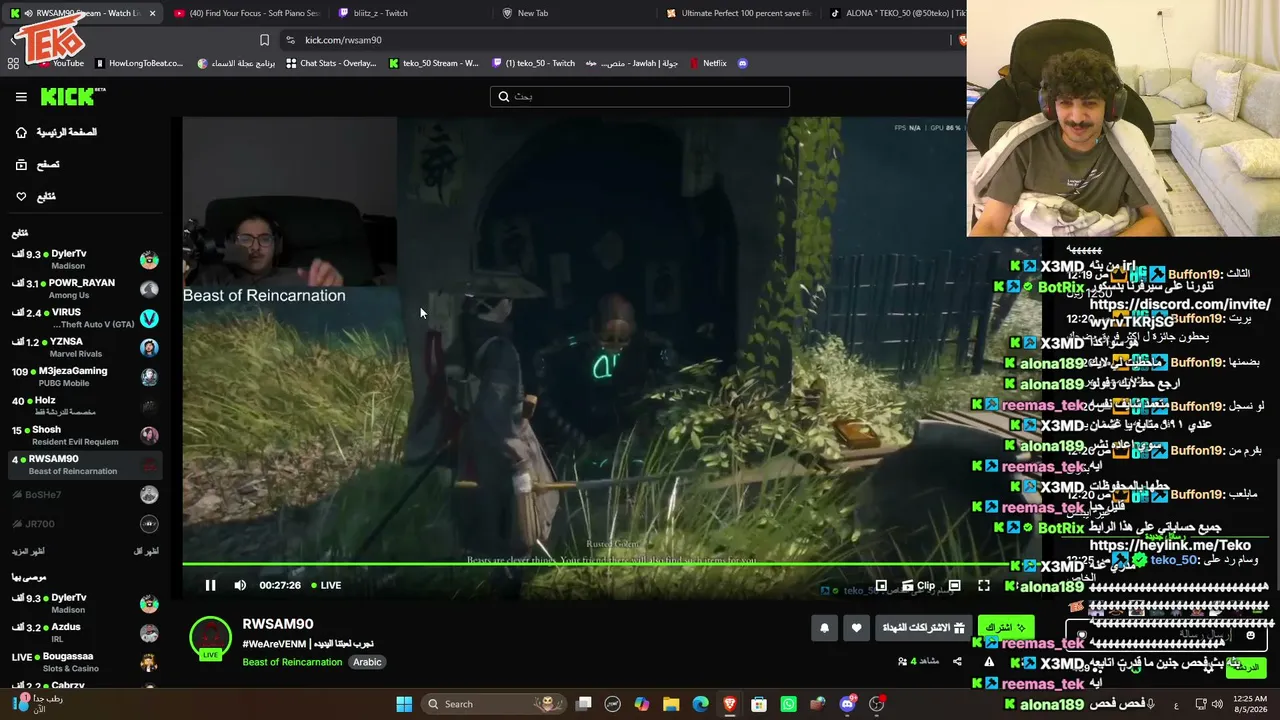Switch to the New Tab browser tab
This screenshot has height=720, width=1280.
pos(575,13)
